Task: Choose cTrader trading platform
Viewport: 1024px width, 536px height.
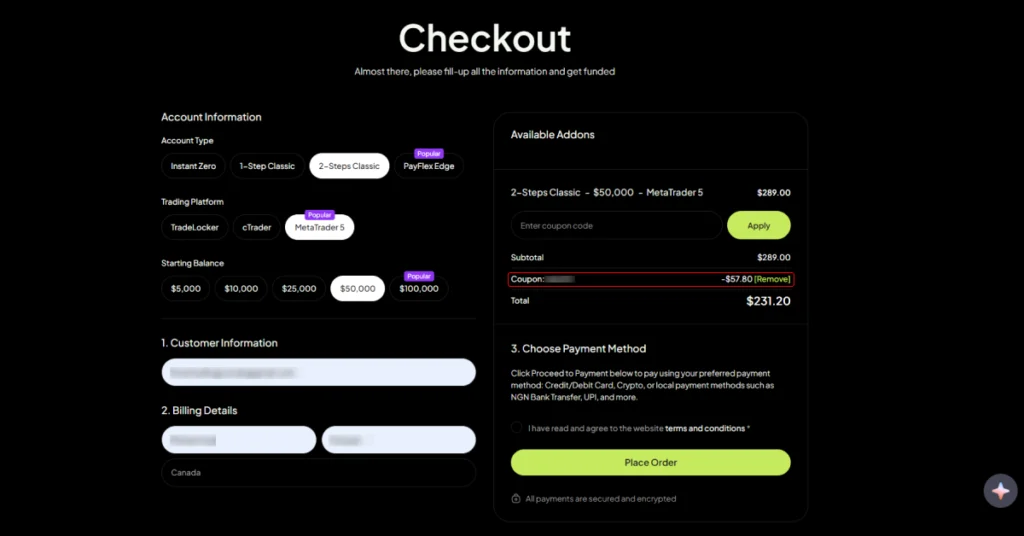Action: 257,227
